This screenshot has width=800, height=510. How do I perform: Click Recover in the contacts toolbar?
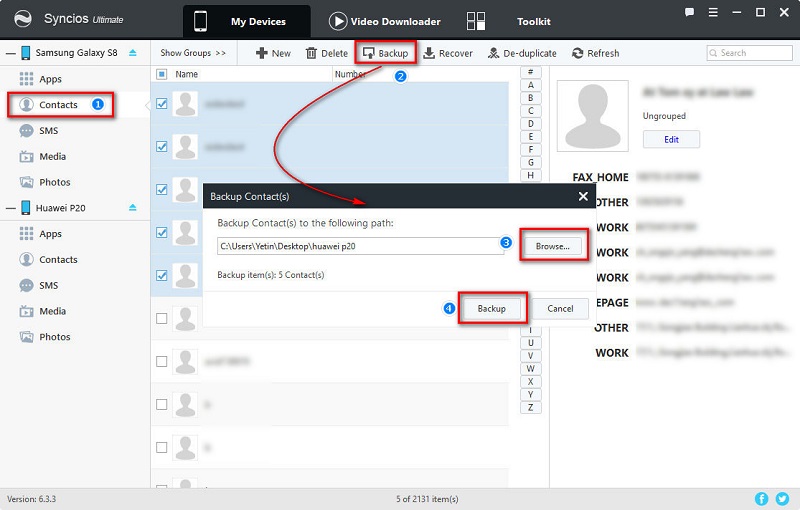pyautogui.click(x=448, y=53)
